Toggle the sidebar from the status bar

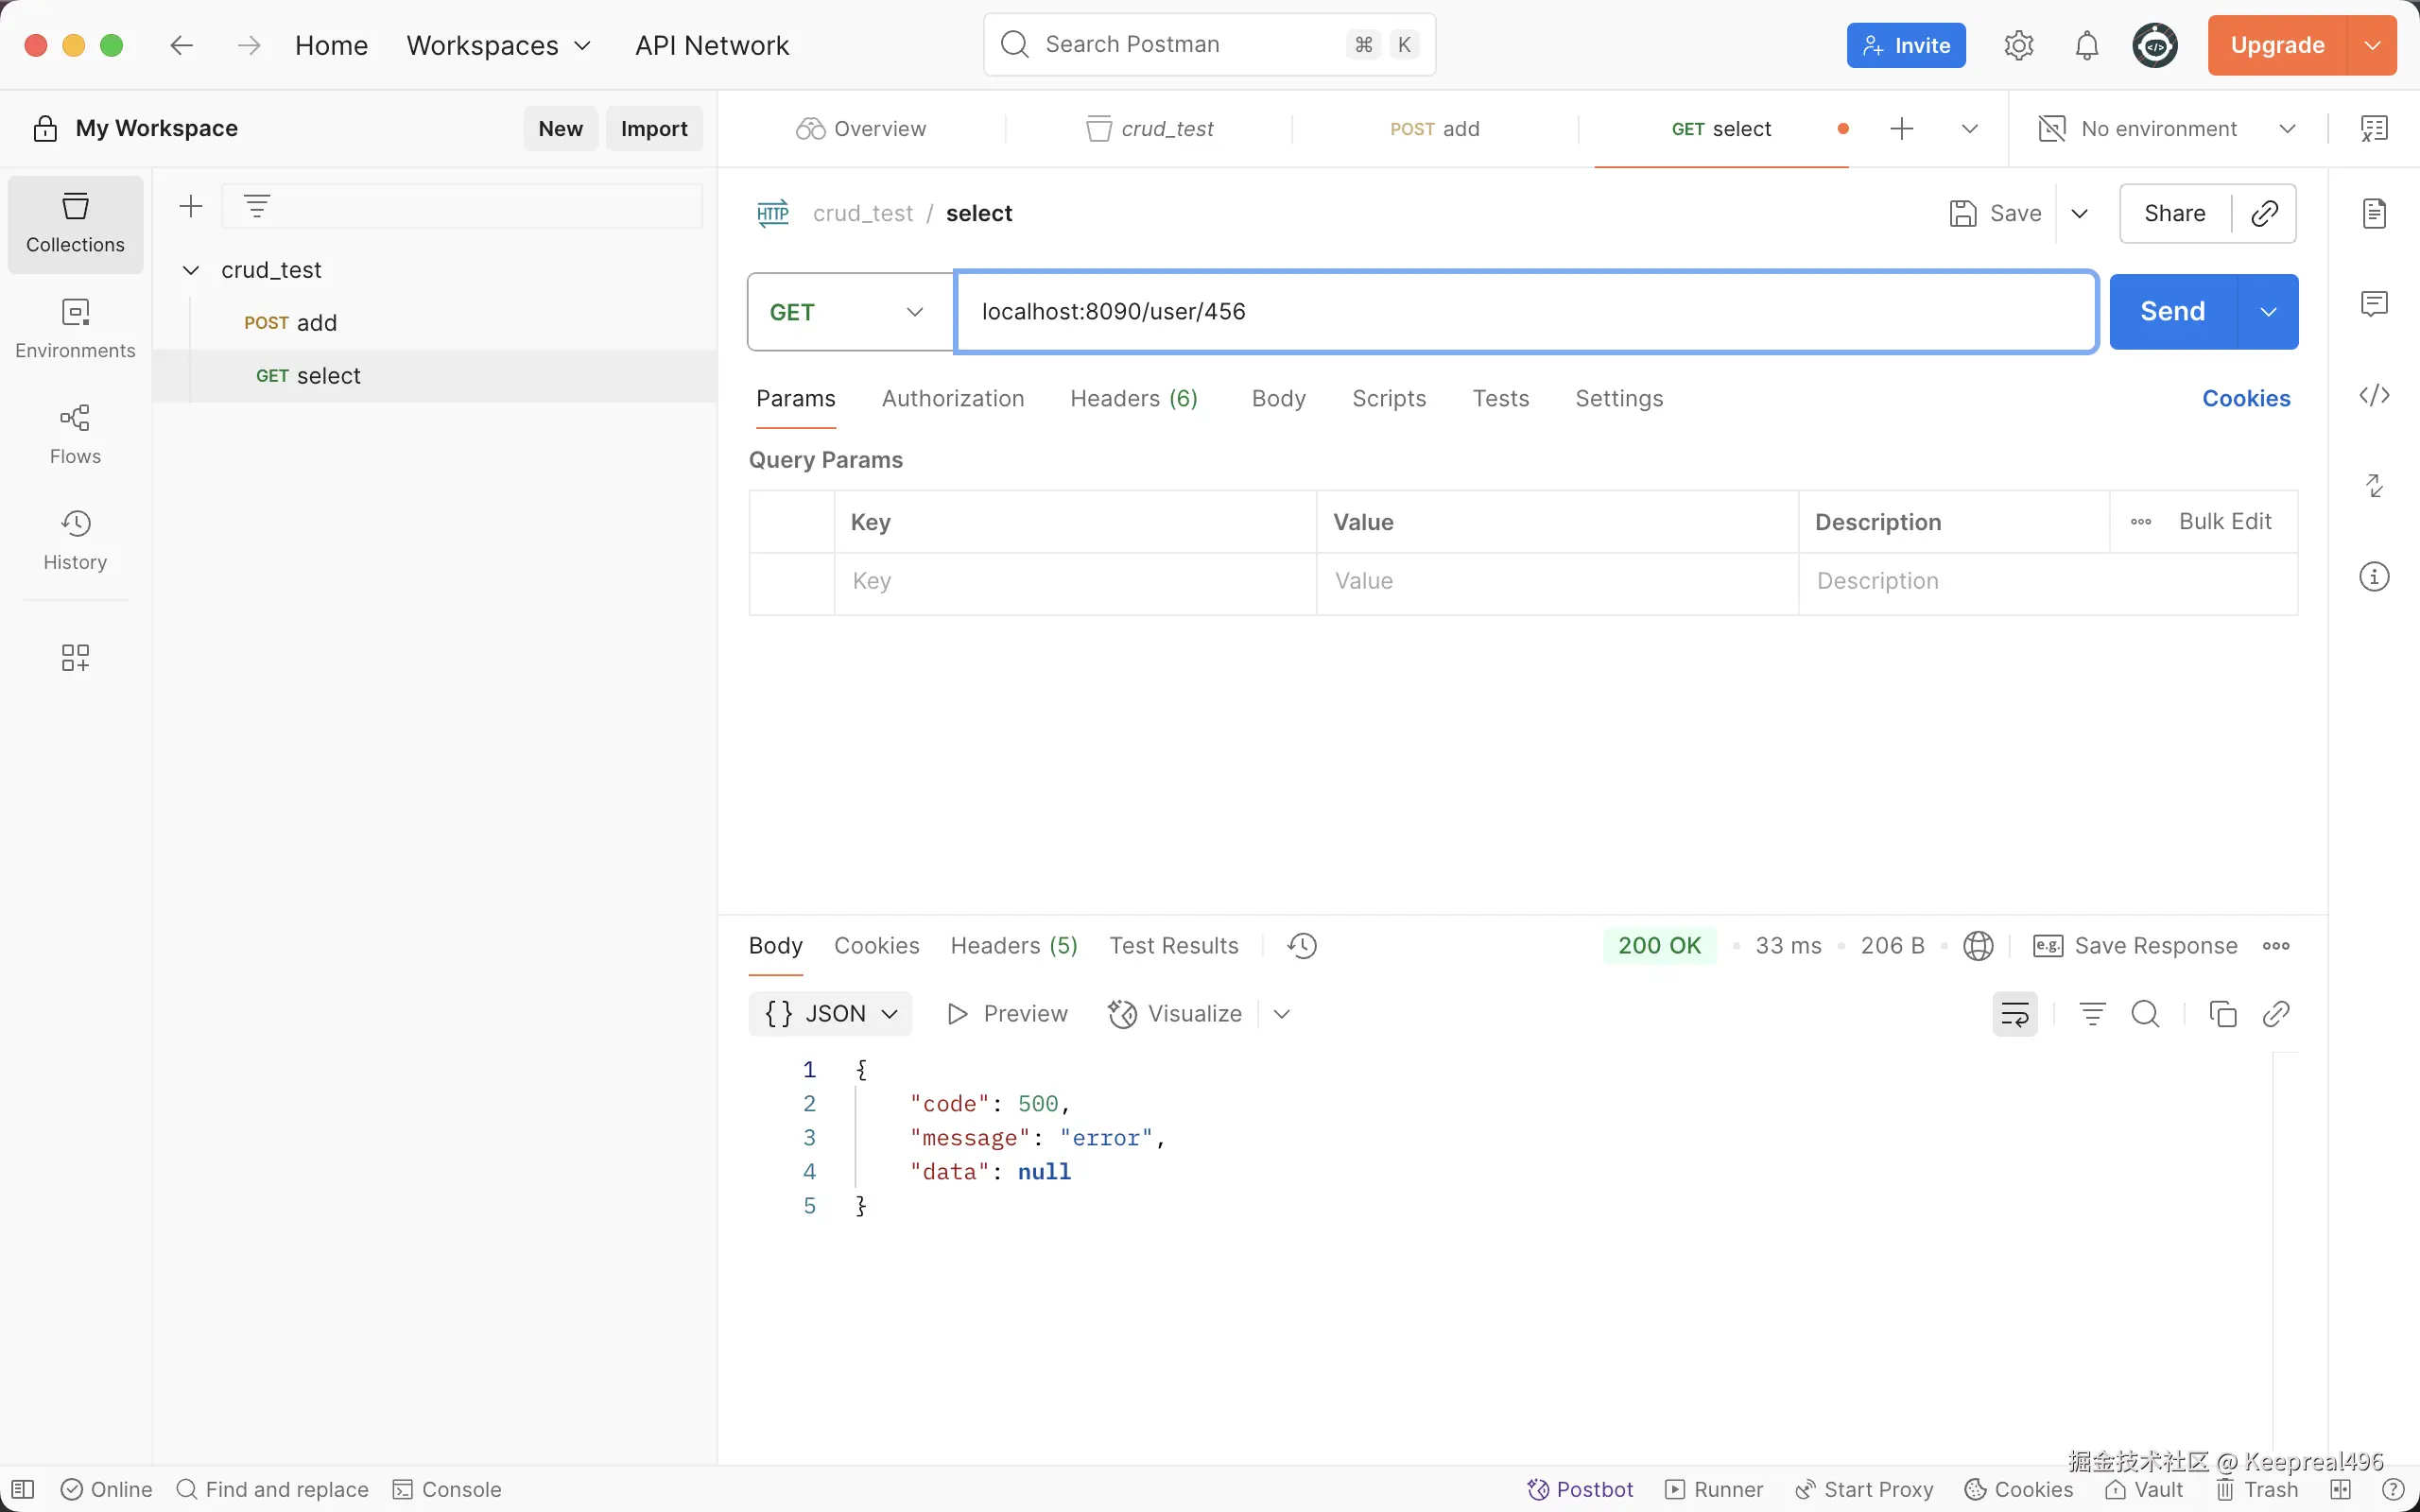23,1489
